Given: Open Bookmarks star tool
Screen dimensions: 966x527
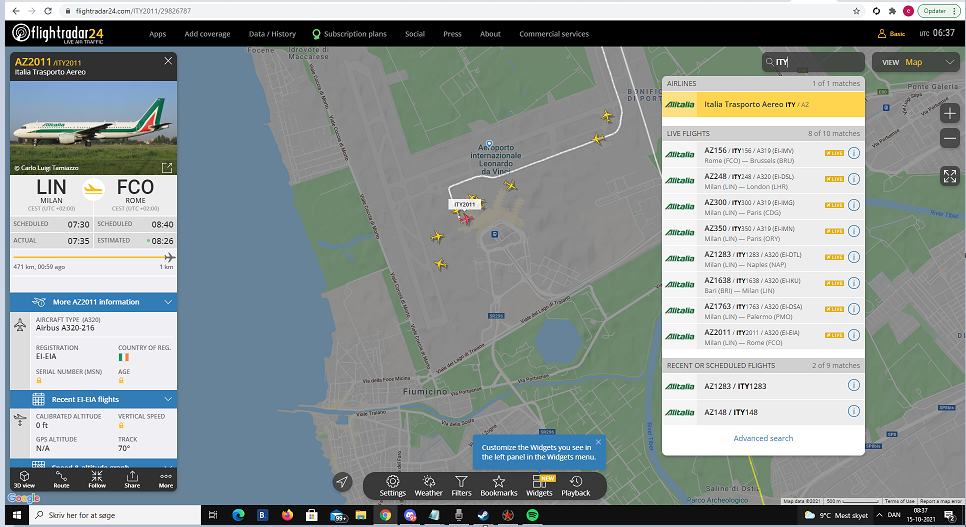Looking at the screenshot, I should pyautogui.click(x=498, y=486).
